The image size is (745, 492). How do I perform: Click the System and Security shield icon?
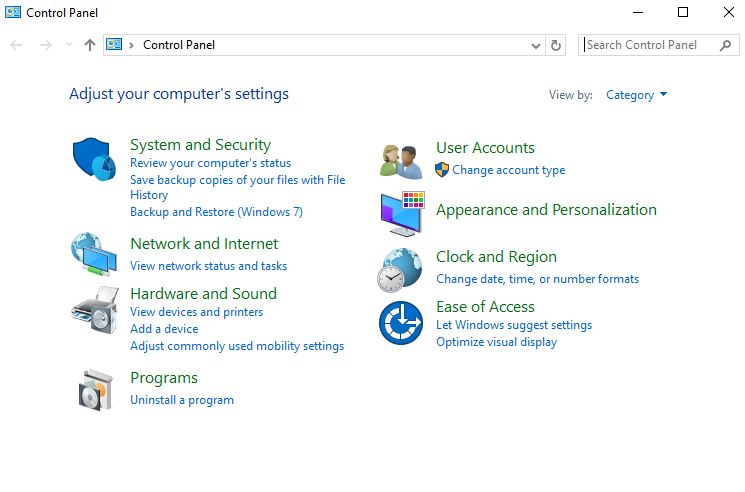tap(94, 160)
